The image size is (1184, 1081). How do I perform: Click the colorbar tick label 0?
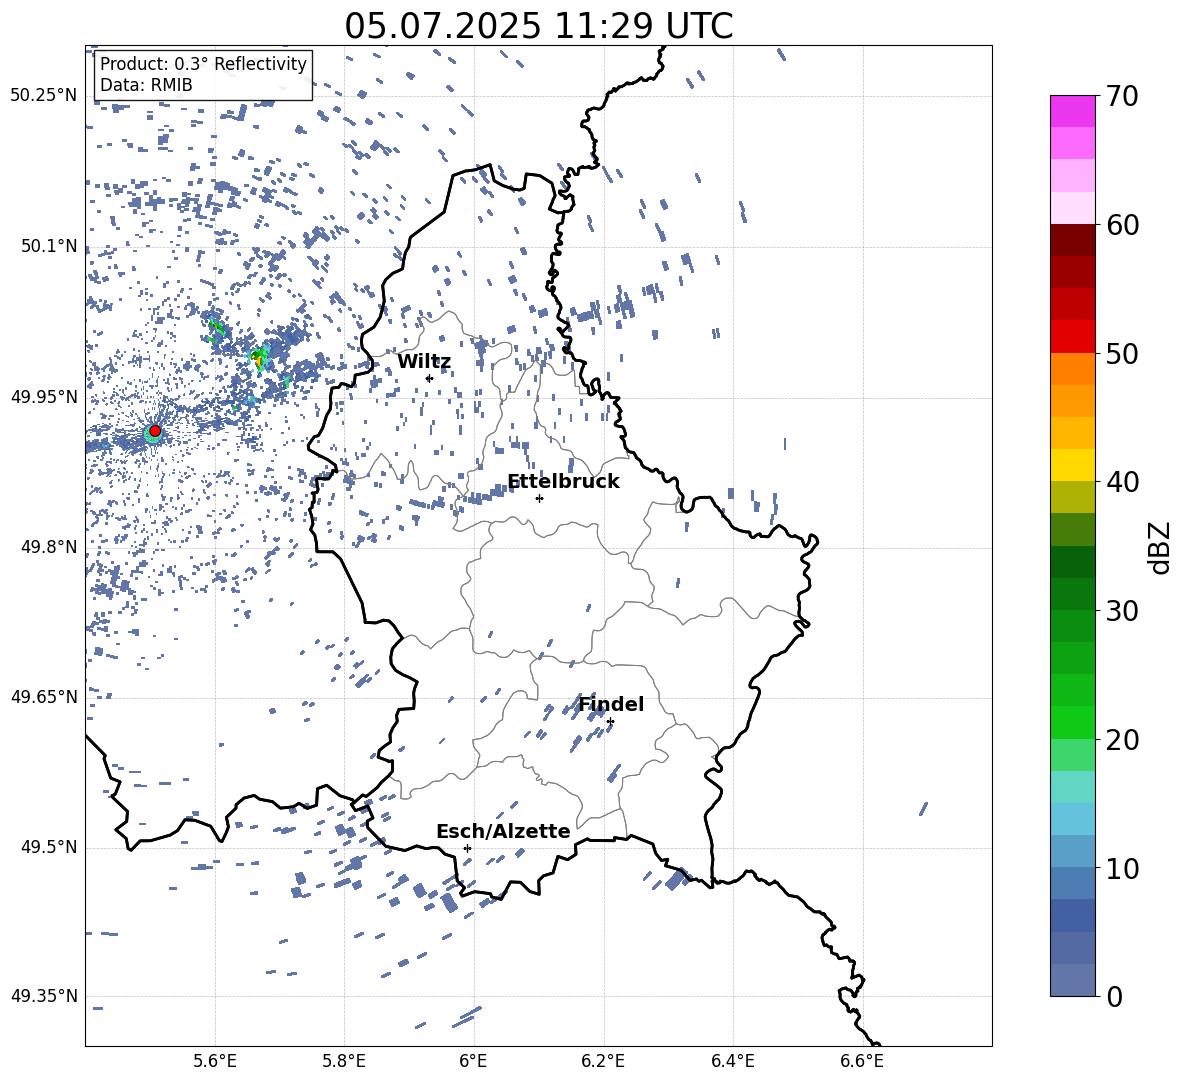tap(1115, 996)
